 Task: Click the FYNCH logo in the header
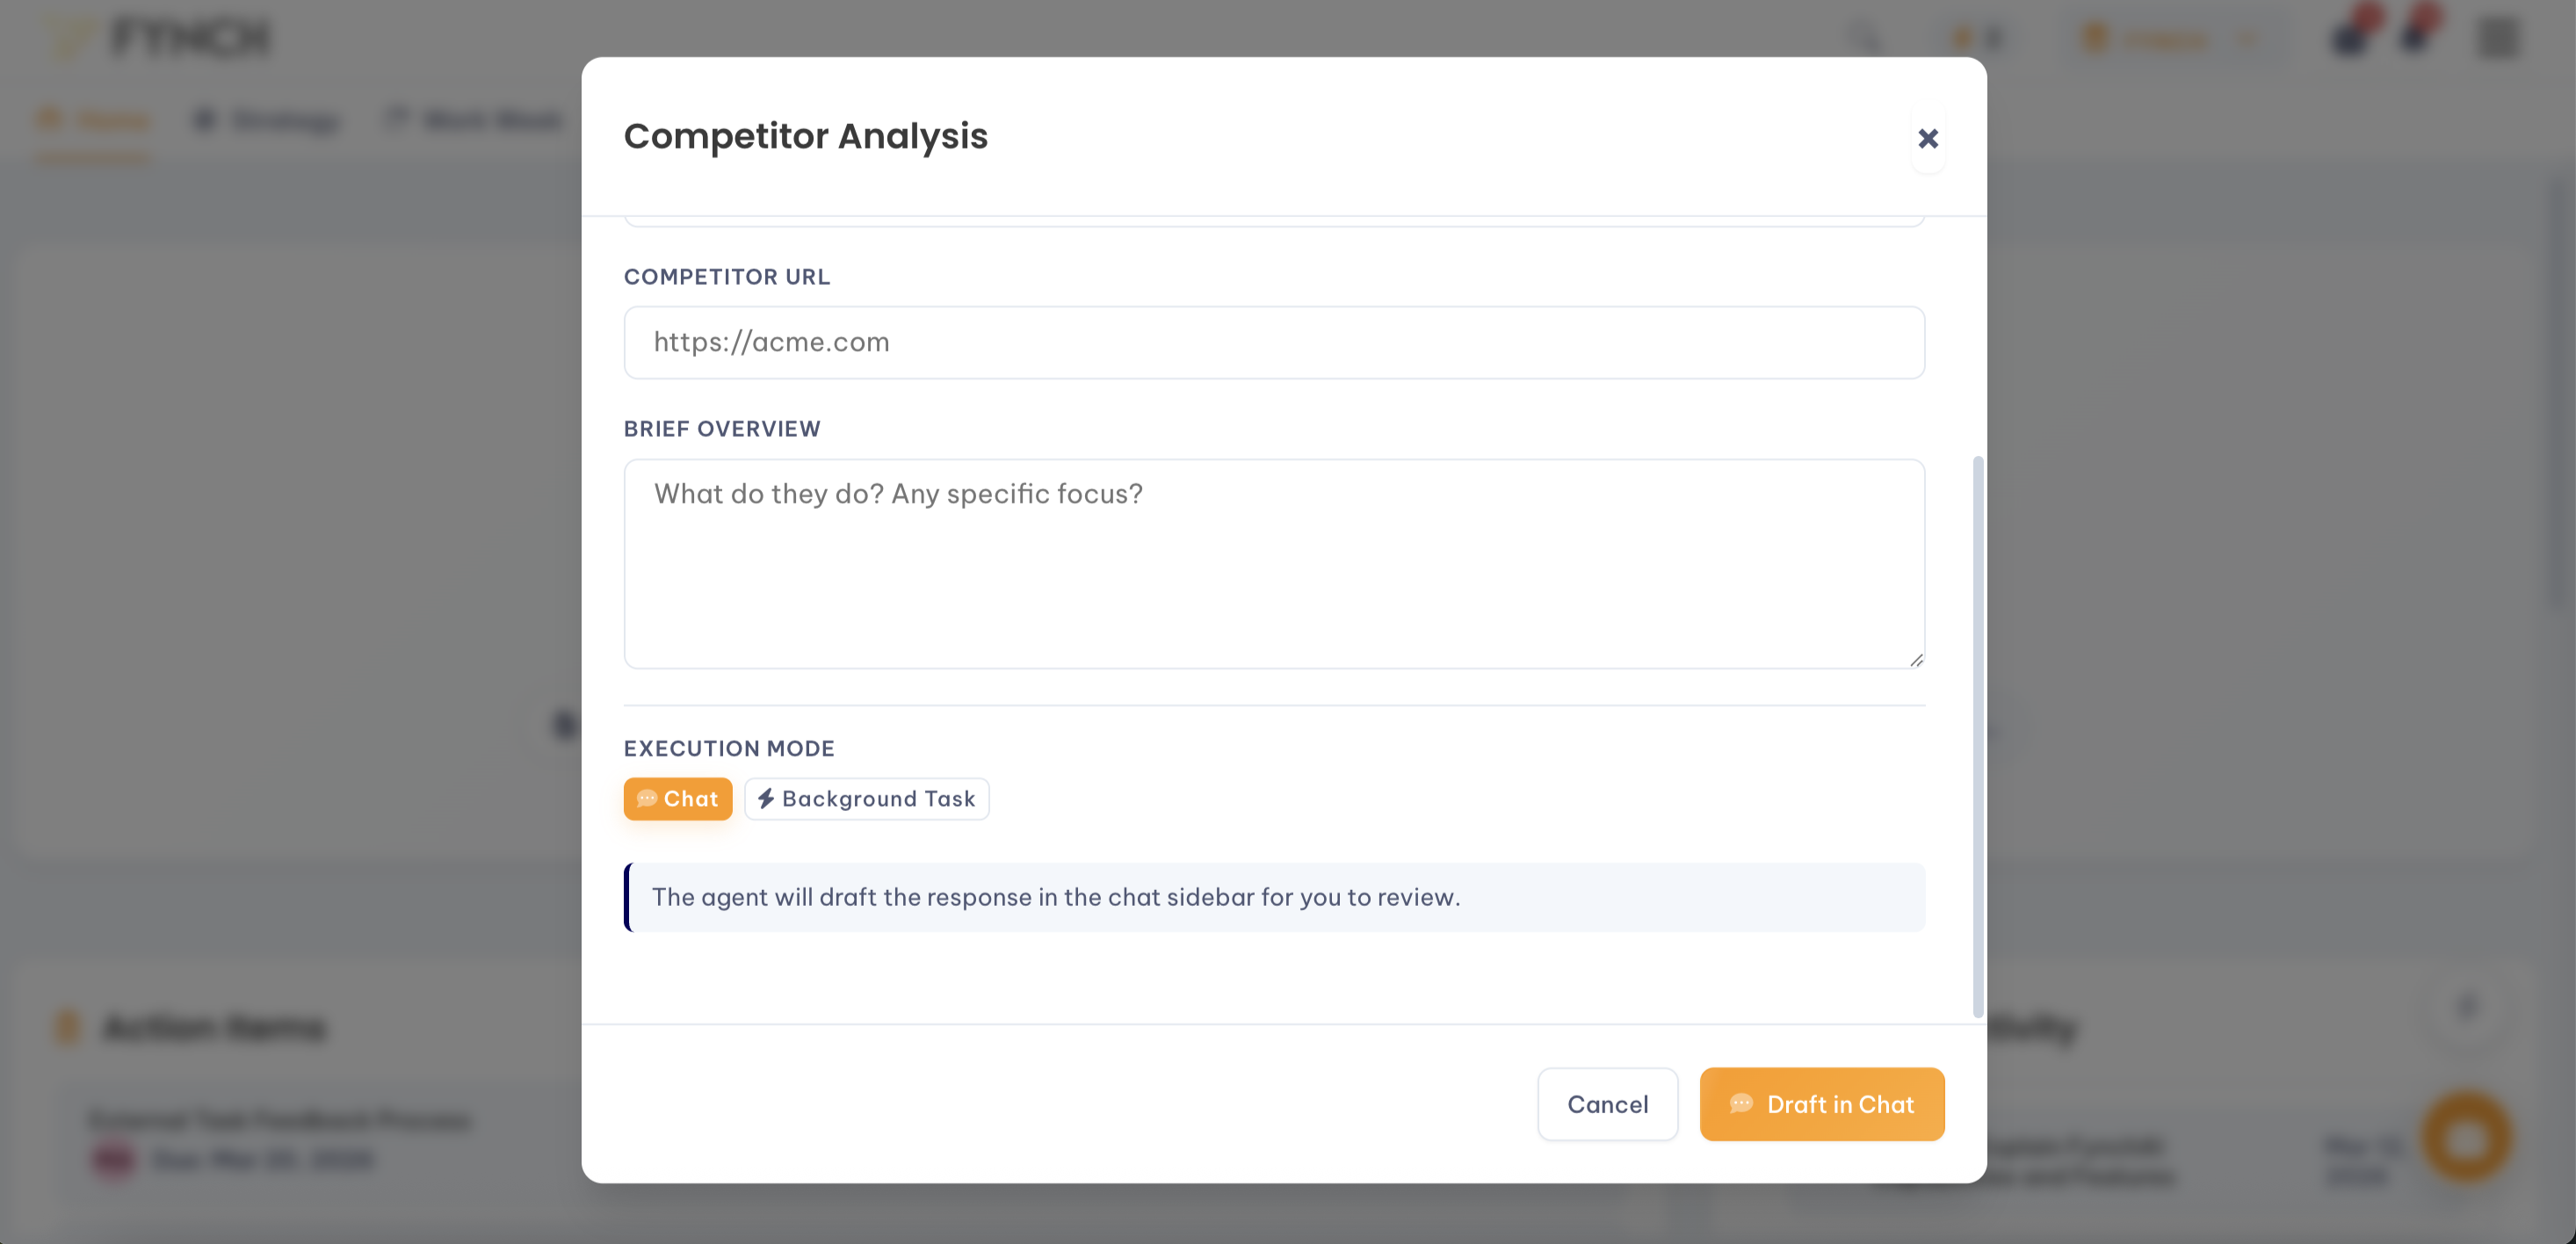(160, 38)
